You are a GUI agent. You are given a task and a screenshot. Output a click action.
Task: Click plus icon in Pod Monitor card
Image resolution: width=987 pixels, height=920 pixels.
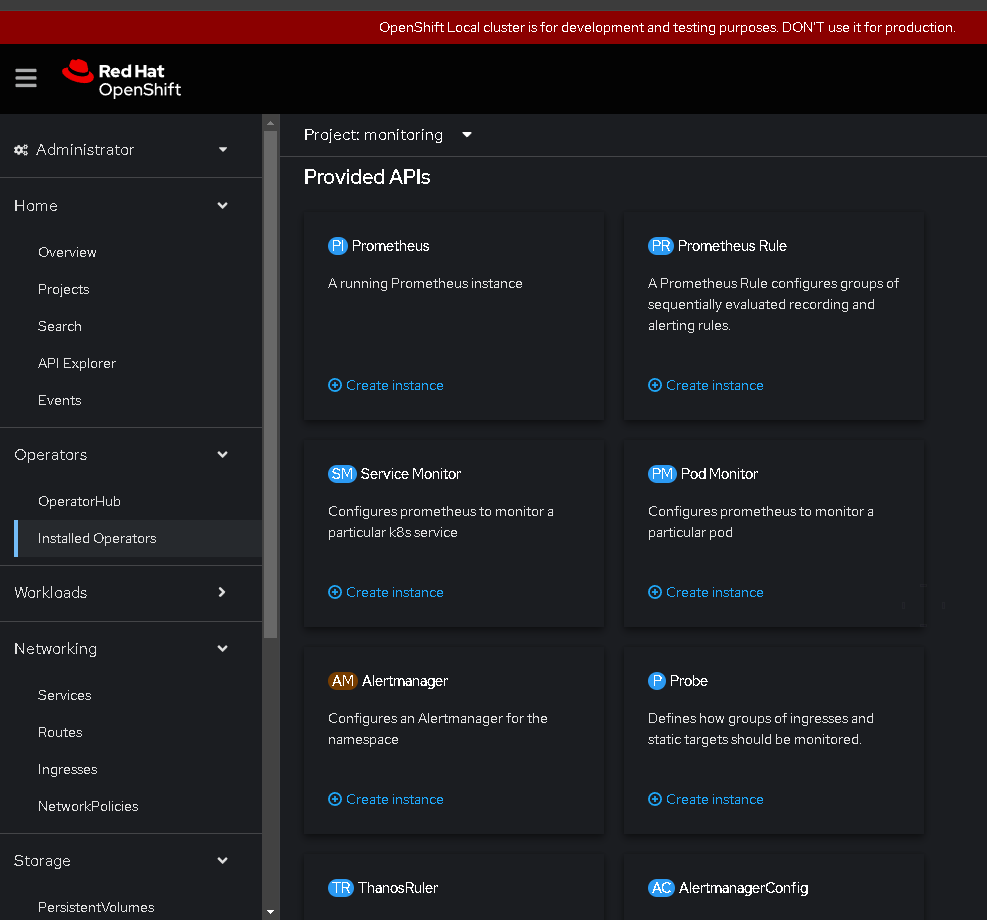(x=655, y=592)
